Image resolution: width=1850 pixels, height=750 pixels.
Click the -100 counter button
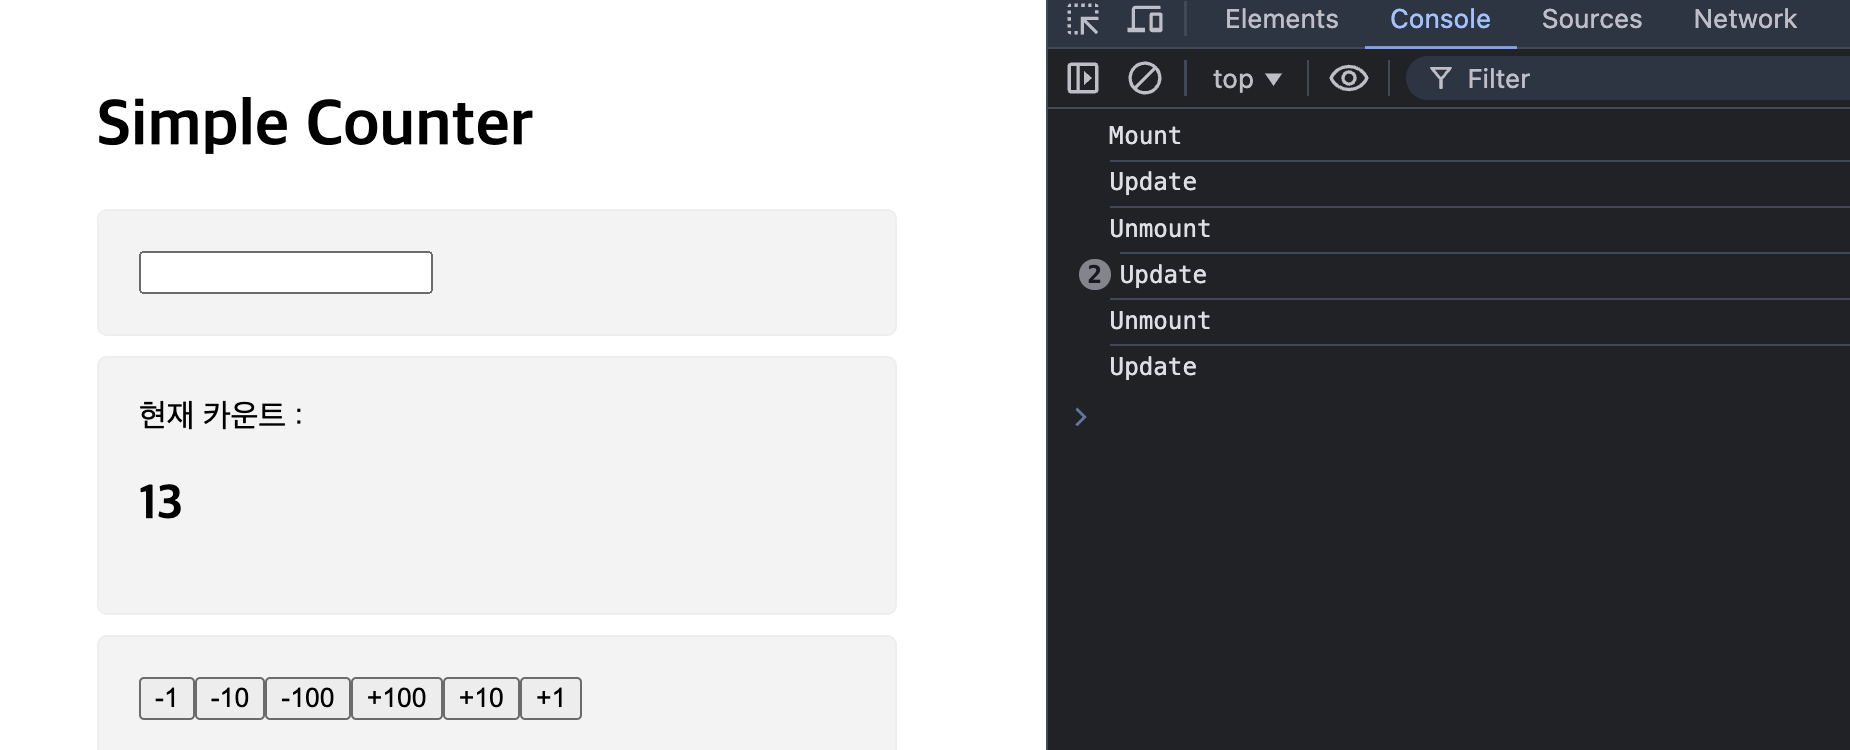coord(307,698)
